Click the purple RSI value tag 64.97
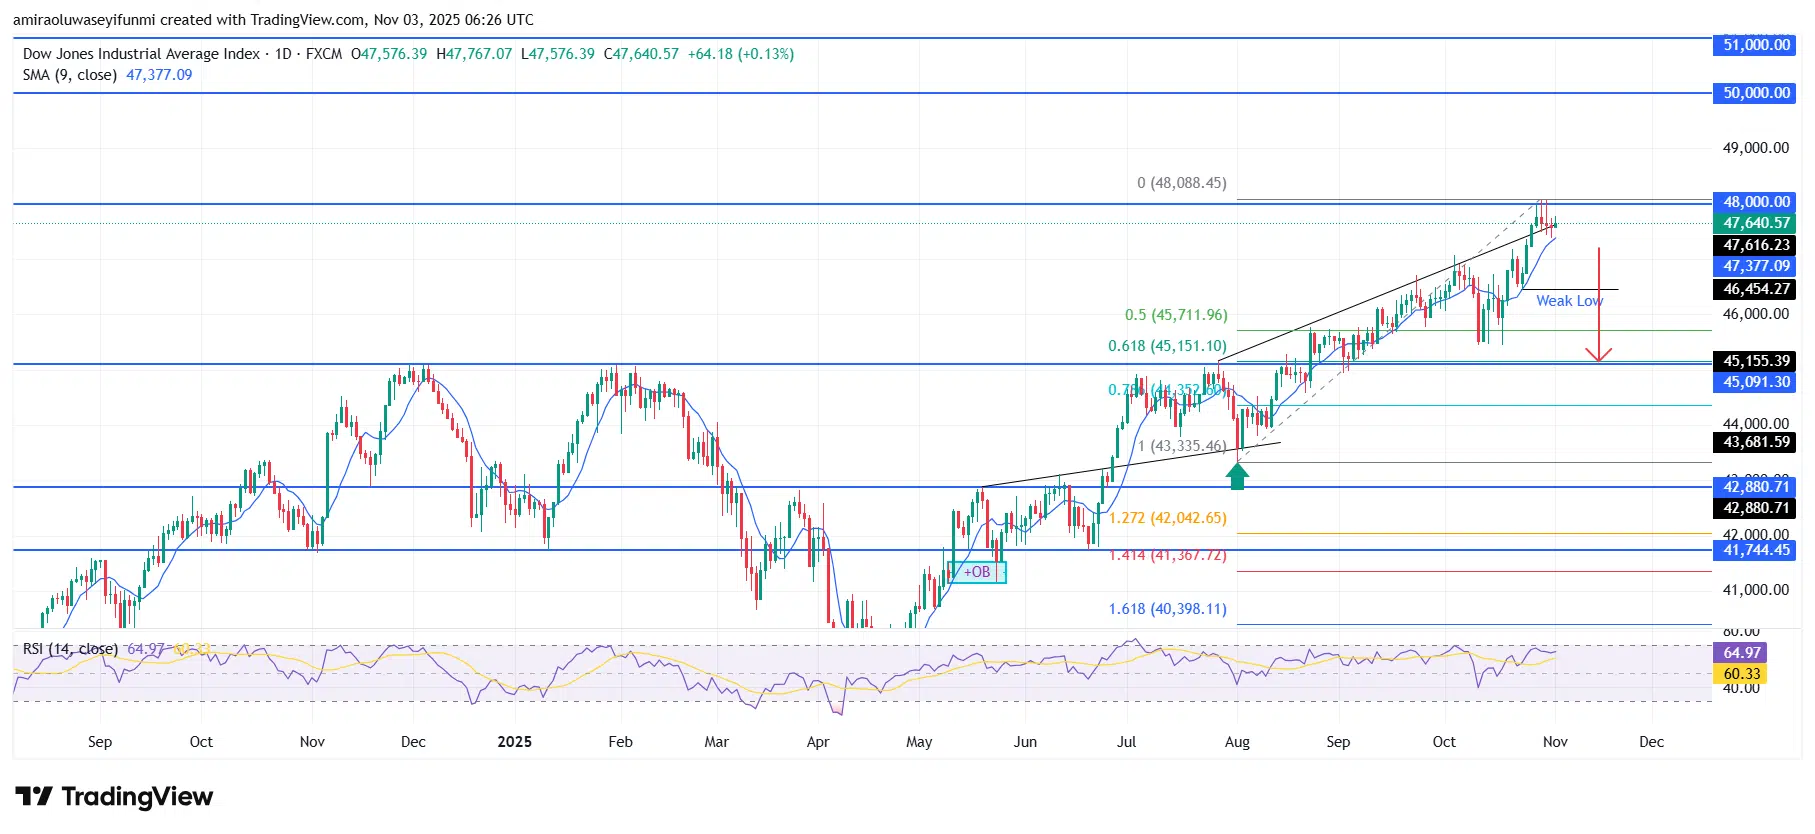 [x=1741, y=653]
